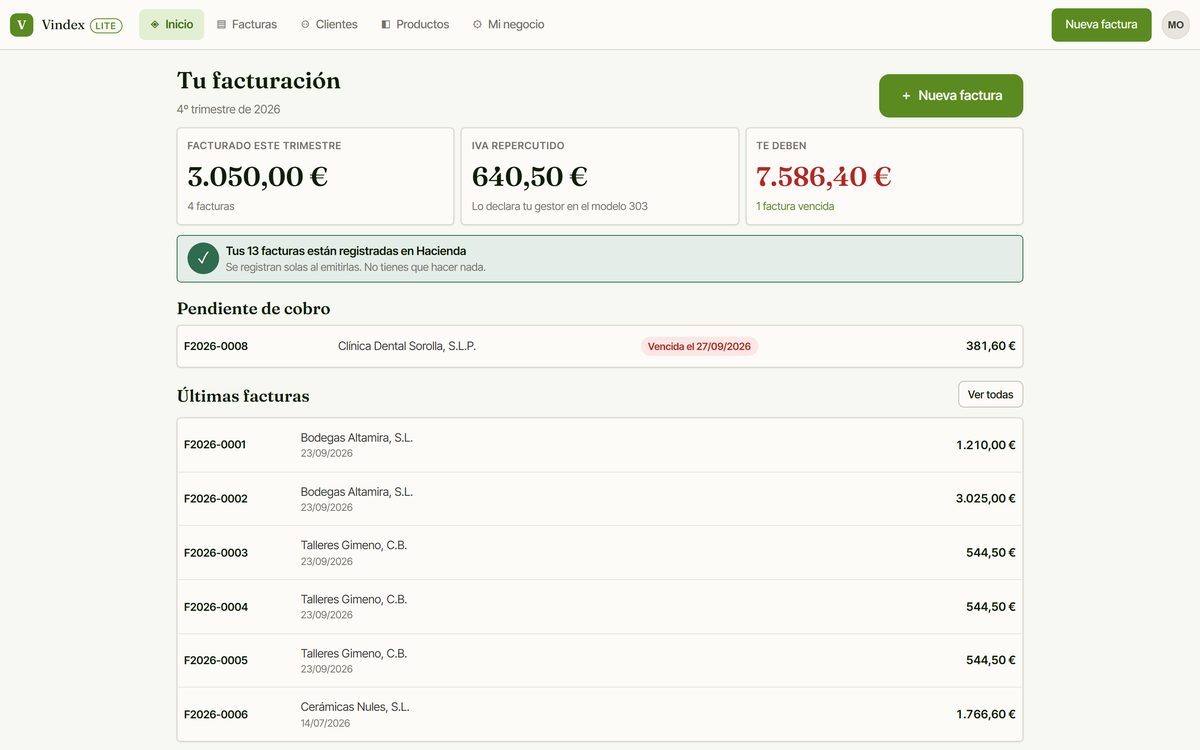The image size is (1200, 750).
Task: Click Clínica Dental Sorolla, S.L.P.
Action: click(x=407, y=346)
